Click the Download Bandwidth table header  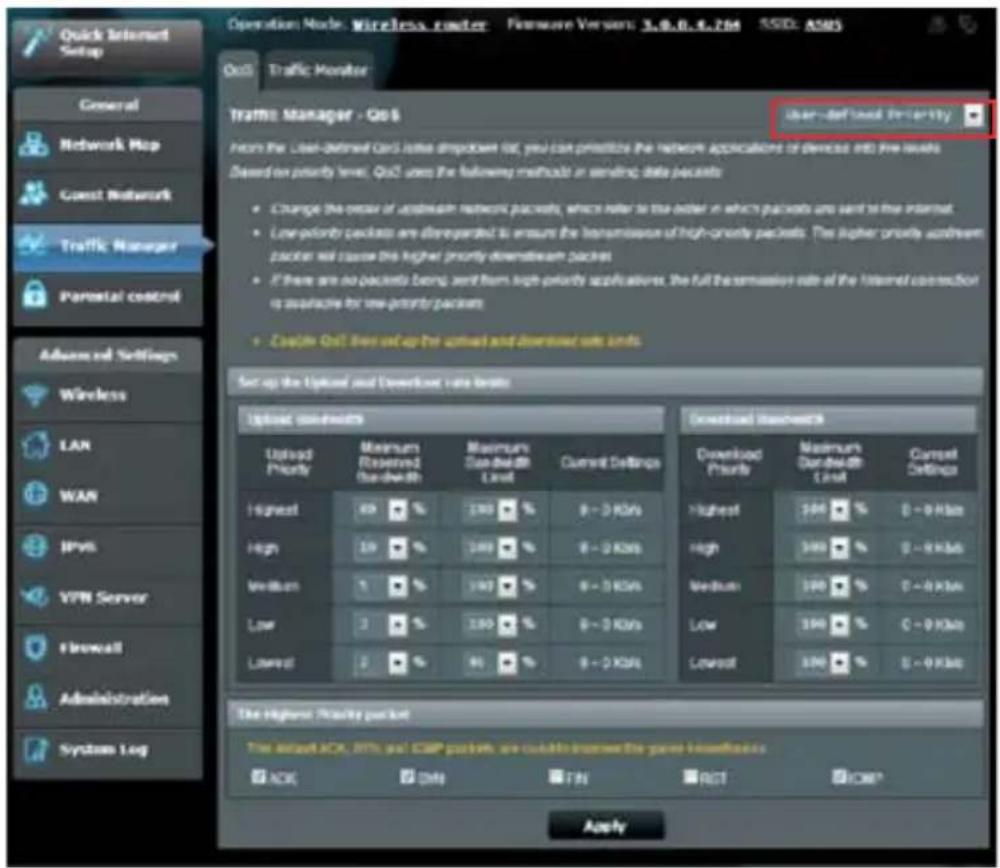827,419
